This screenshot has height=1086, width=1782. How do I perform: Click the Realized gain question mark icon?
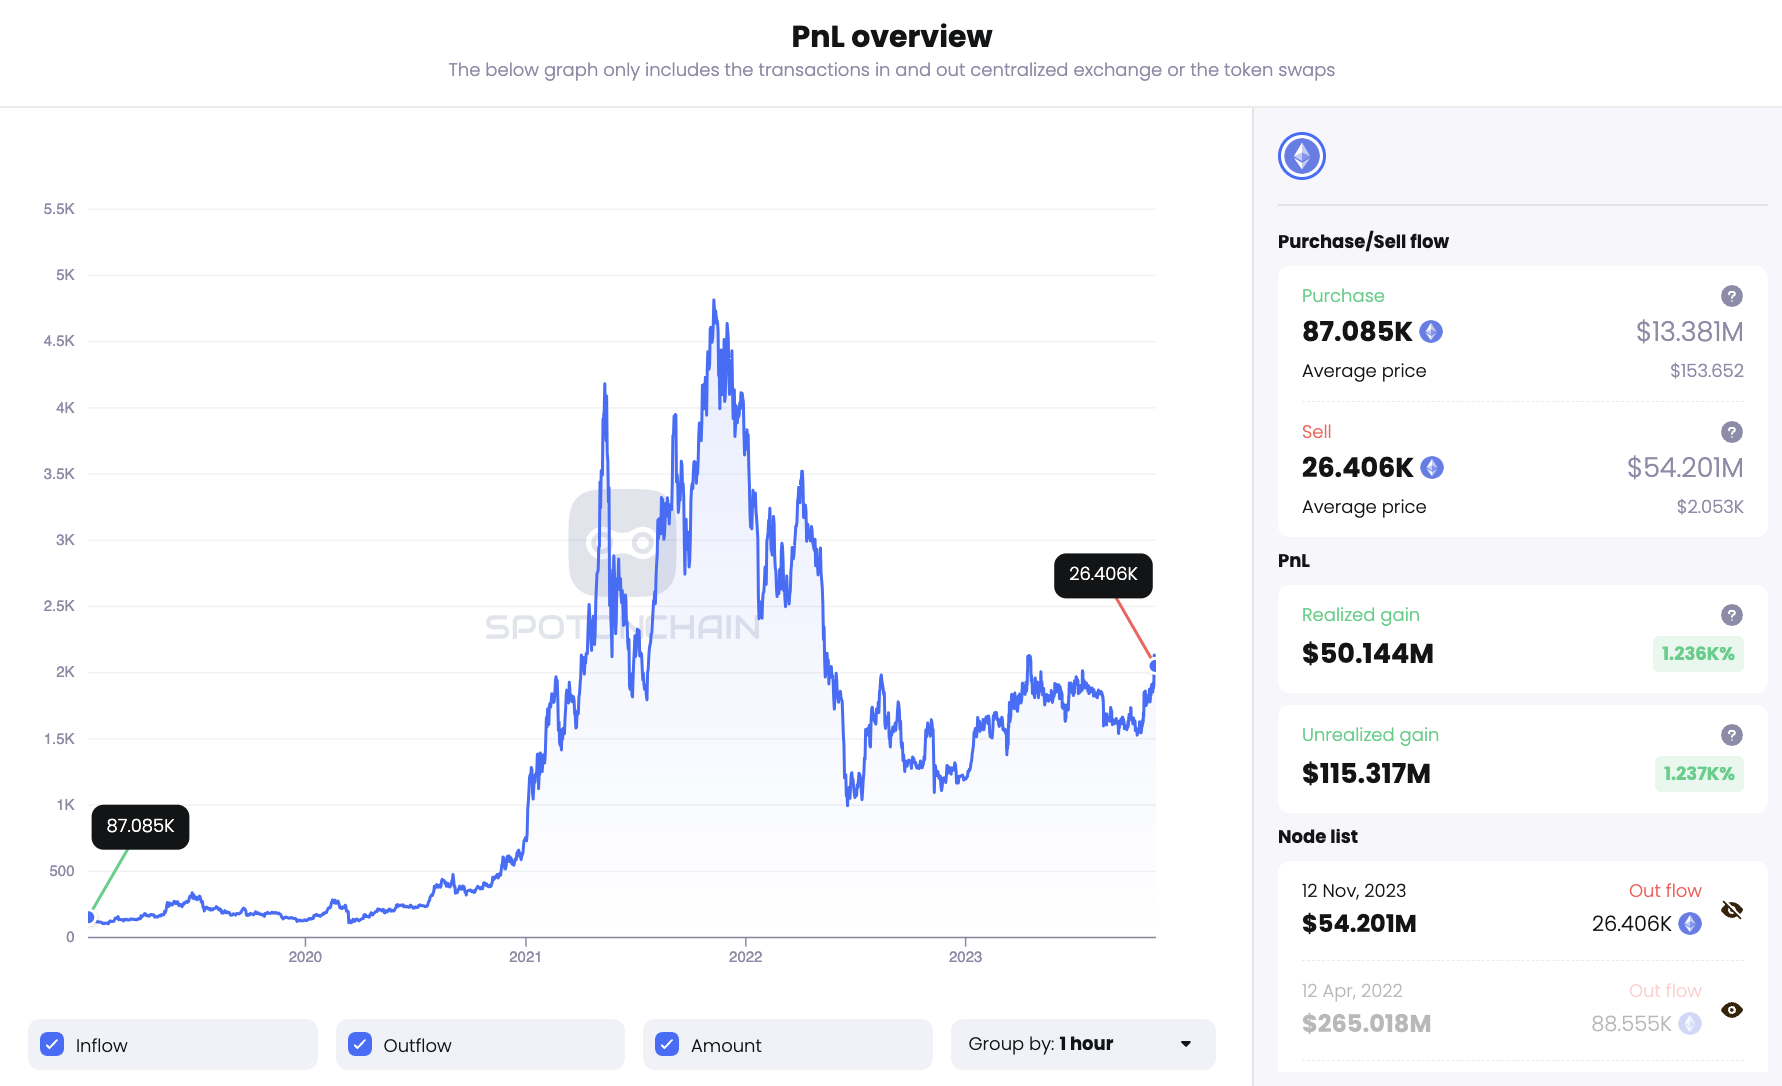[x=1733, y=614]
